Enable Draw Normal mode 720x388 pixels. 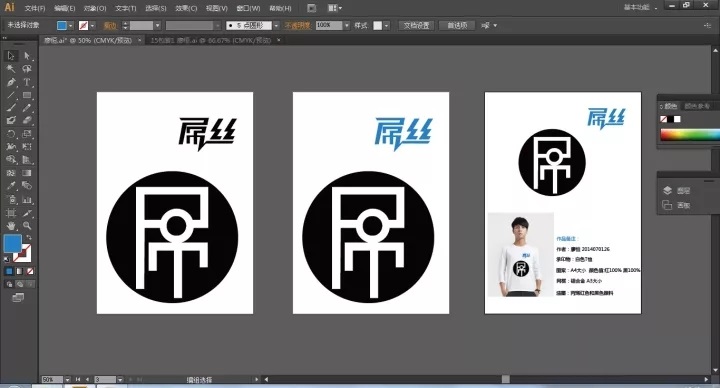point(9,284)
